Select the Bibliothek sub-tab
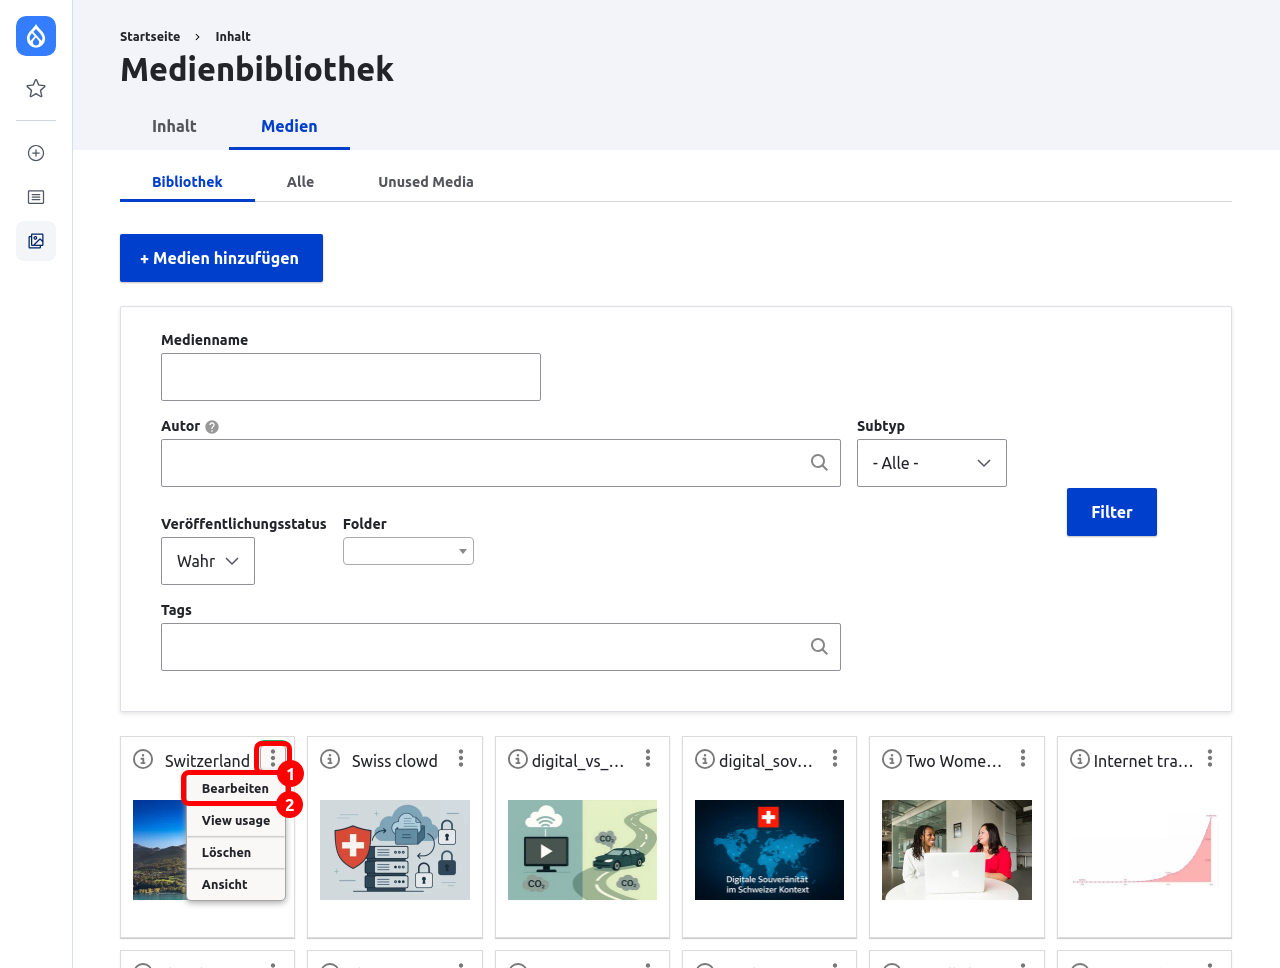Screen dimensions: 1280x968 (187, 182)
